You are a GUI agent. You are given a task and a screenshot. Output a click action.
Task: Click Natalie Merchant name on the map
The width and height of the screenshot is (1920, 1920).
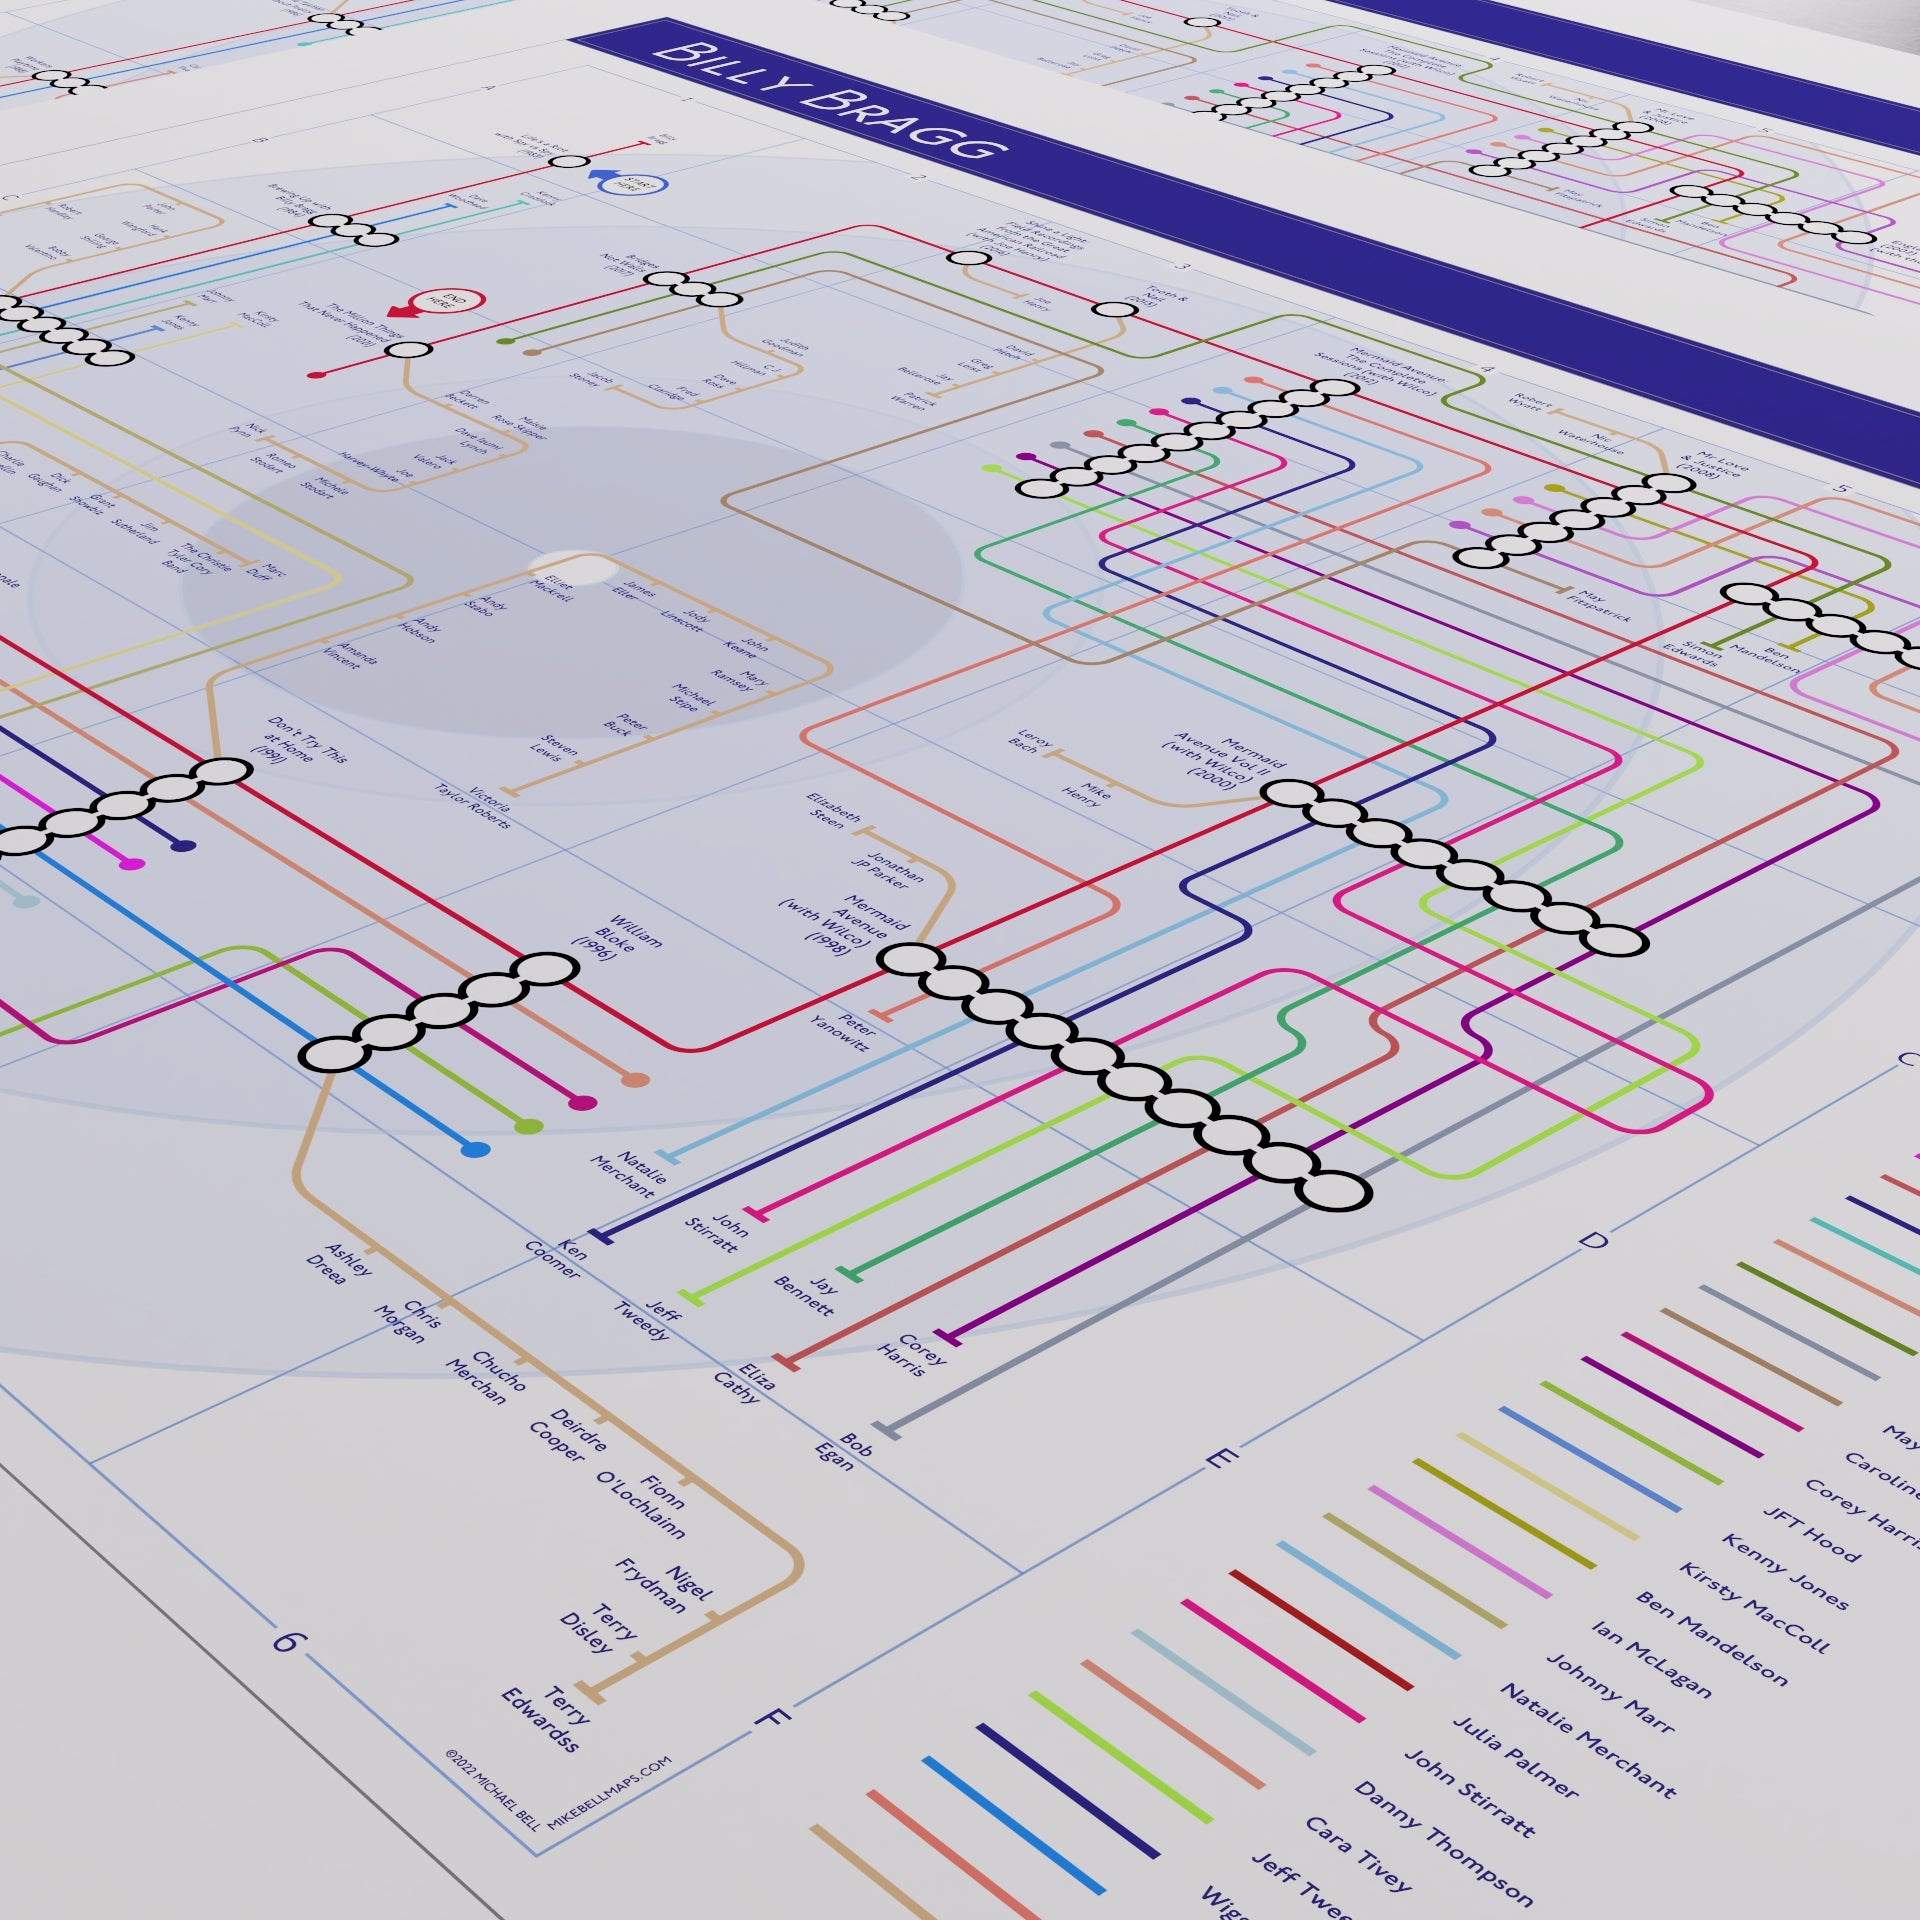630,1174
